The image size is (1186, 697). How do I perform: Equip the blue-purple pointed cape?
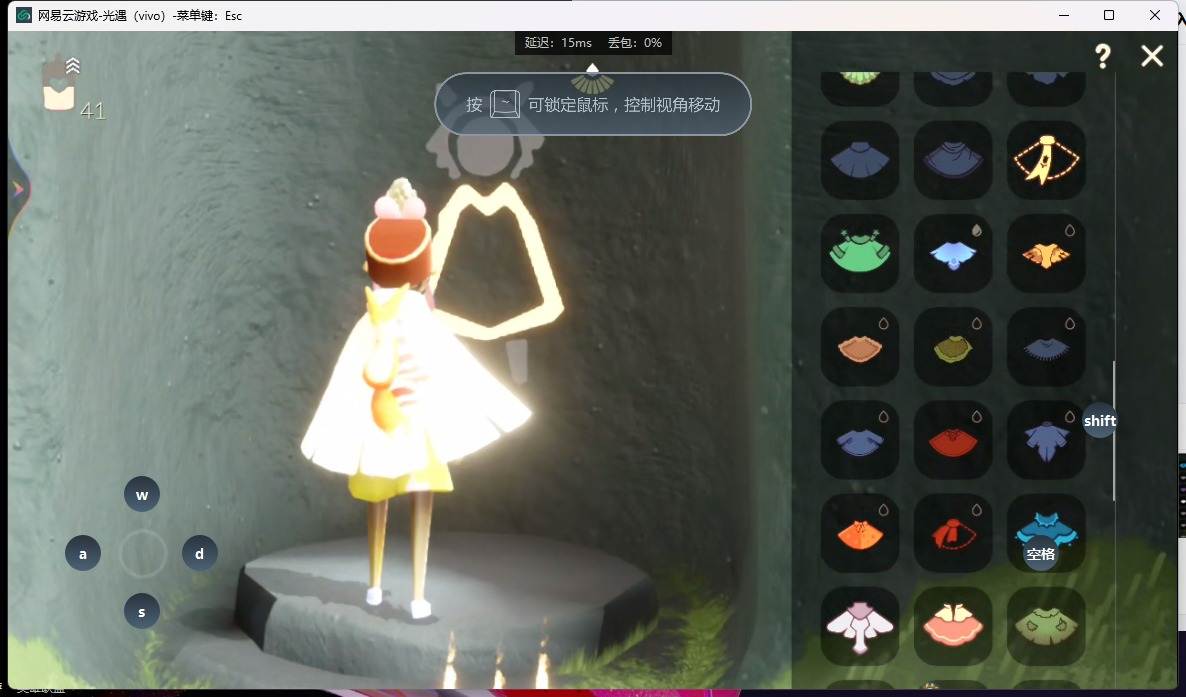click(1046, 440)
